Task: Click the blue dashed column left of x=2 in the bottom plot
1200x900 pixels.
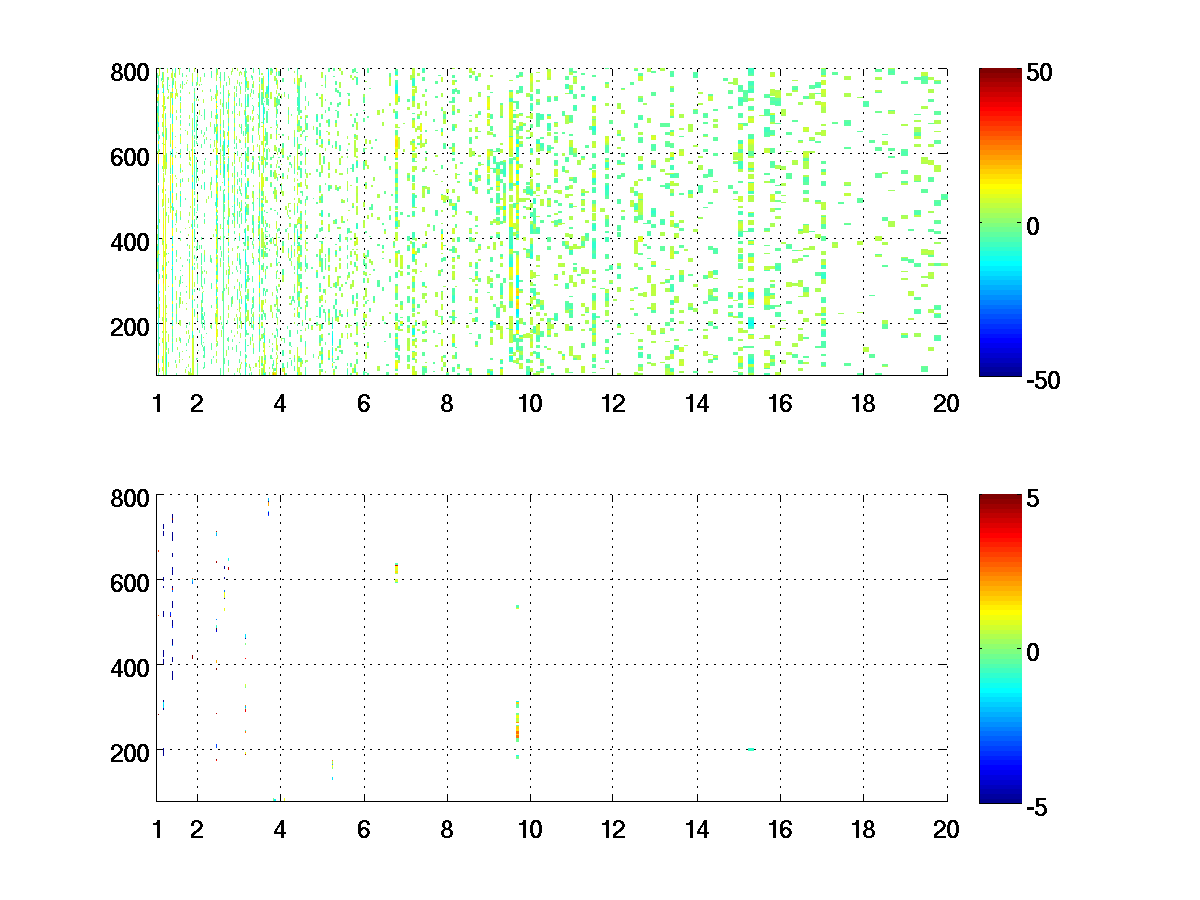Action: tap(172, 600)
